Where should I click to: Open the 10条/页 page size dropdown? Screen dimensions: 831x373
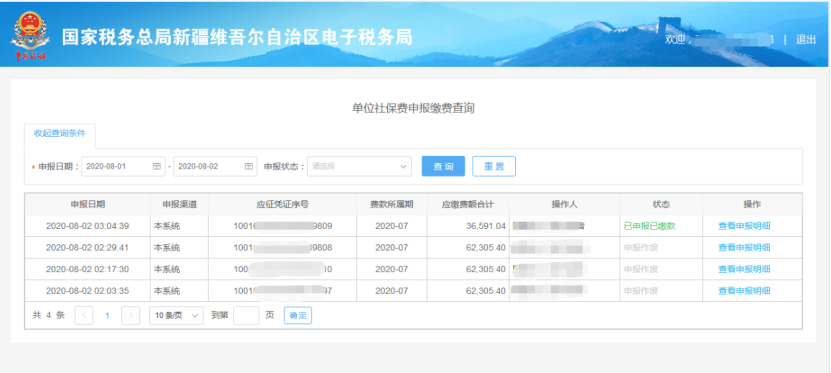pyautogui.click(x=176, y=315)
